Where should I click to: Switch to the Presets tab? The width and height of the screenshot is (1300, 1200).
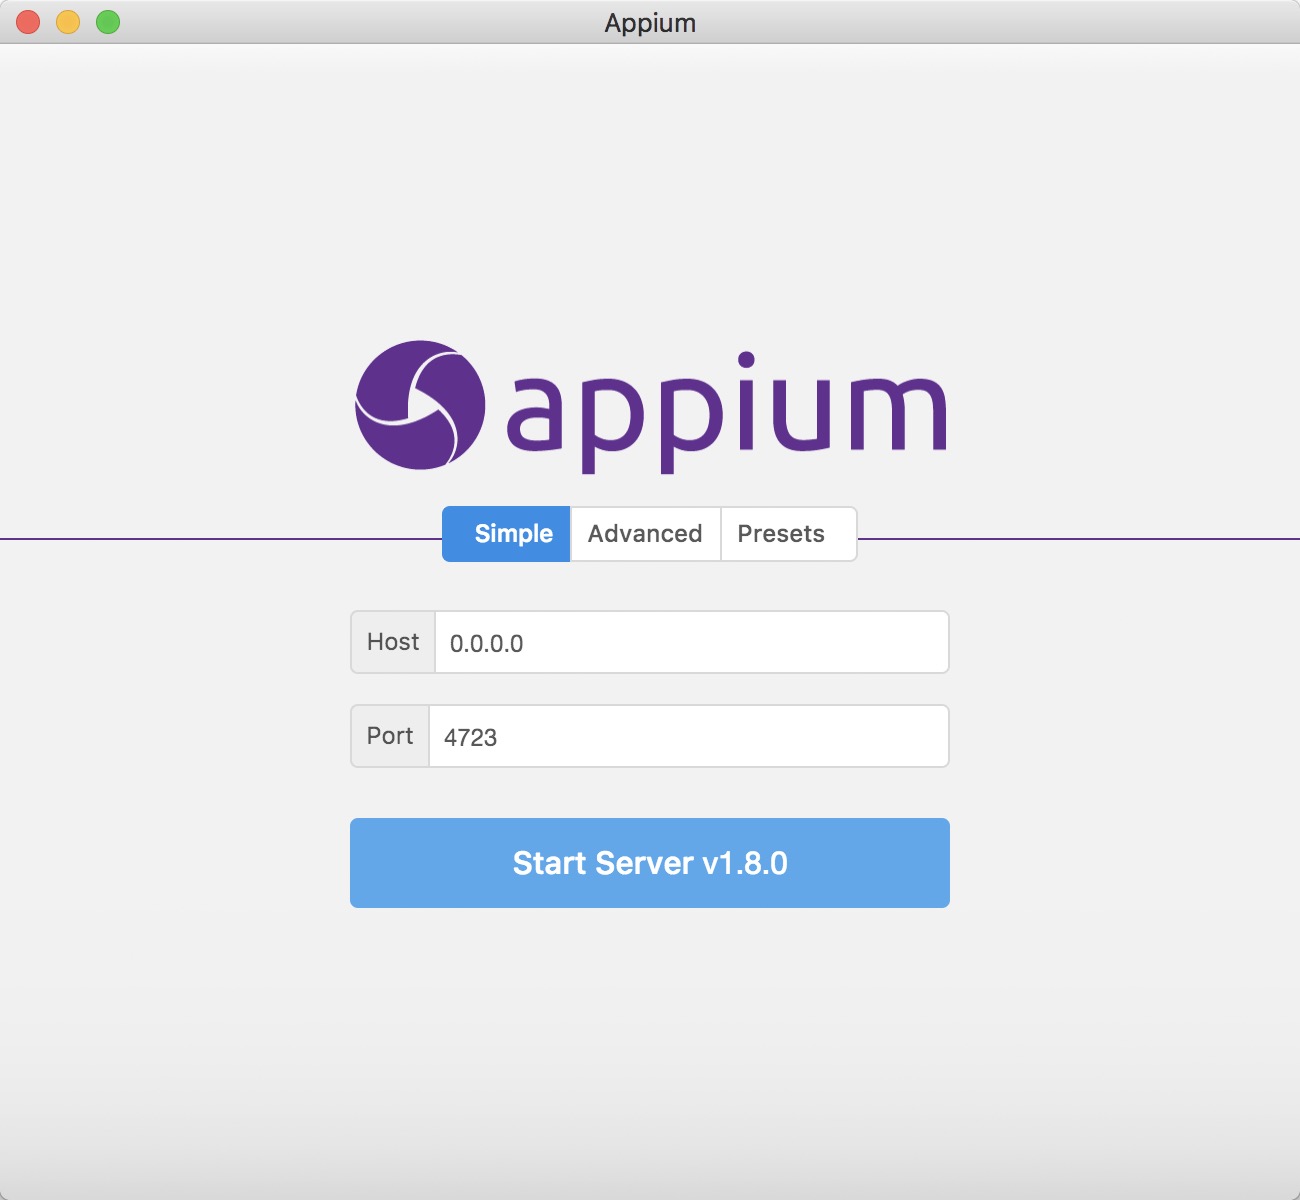(x=788, y=533)
